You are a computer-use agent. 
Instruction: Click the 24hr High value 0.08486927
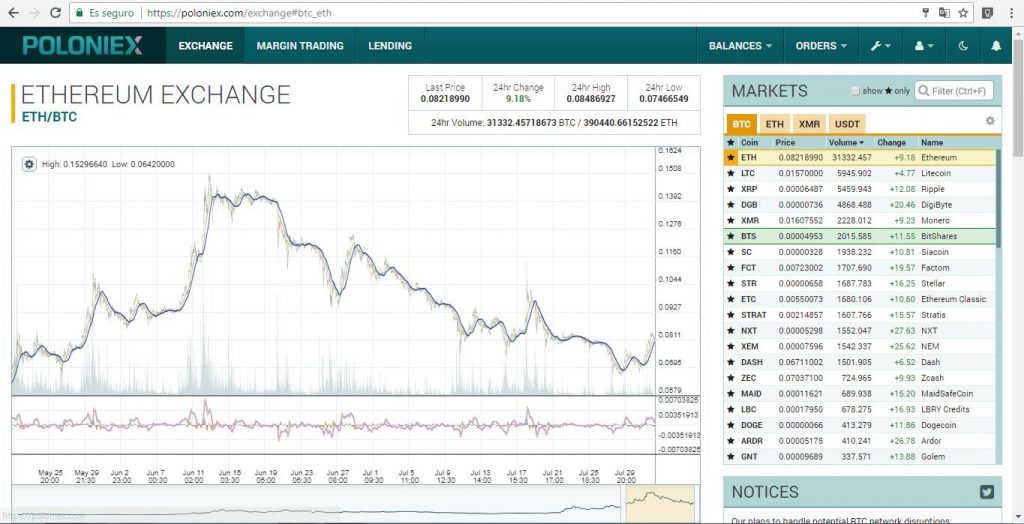coord(591,99)
